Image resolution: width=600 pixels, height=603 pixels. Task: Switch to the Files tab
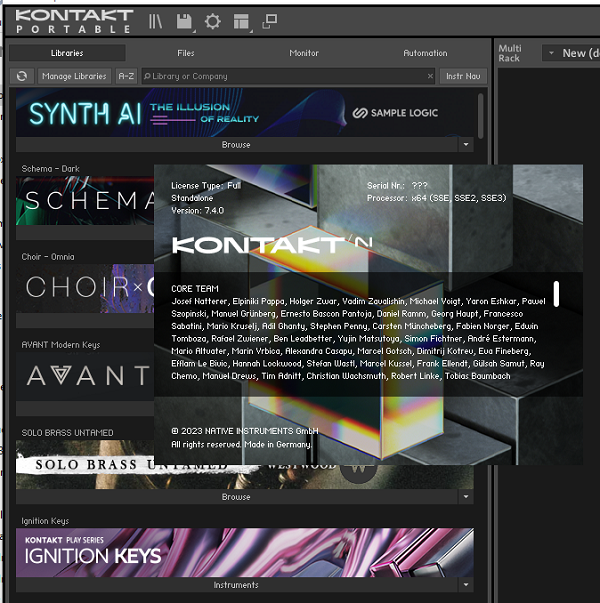pos(186,53)
